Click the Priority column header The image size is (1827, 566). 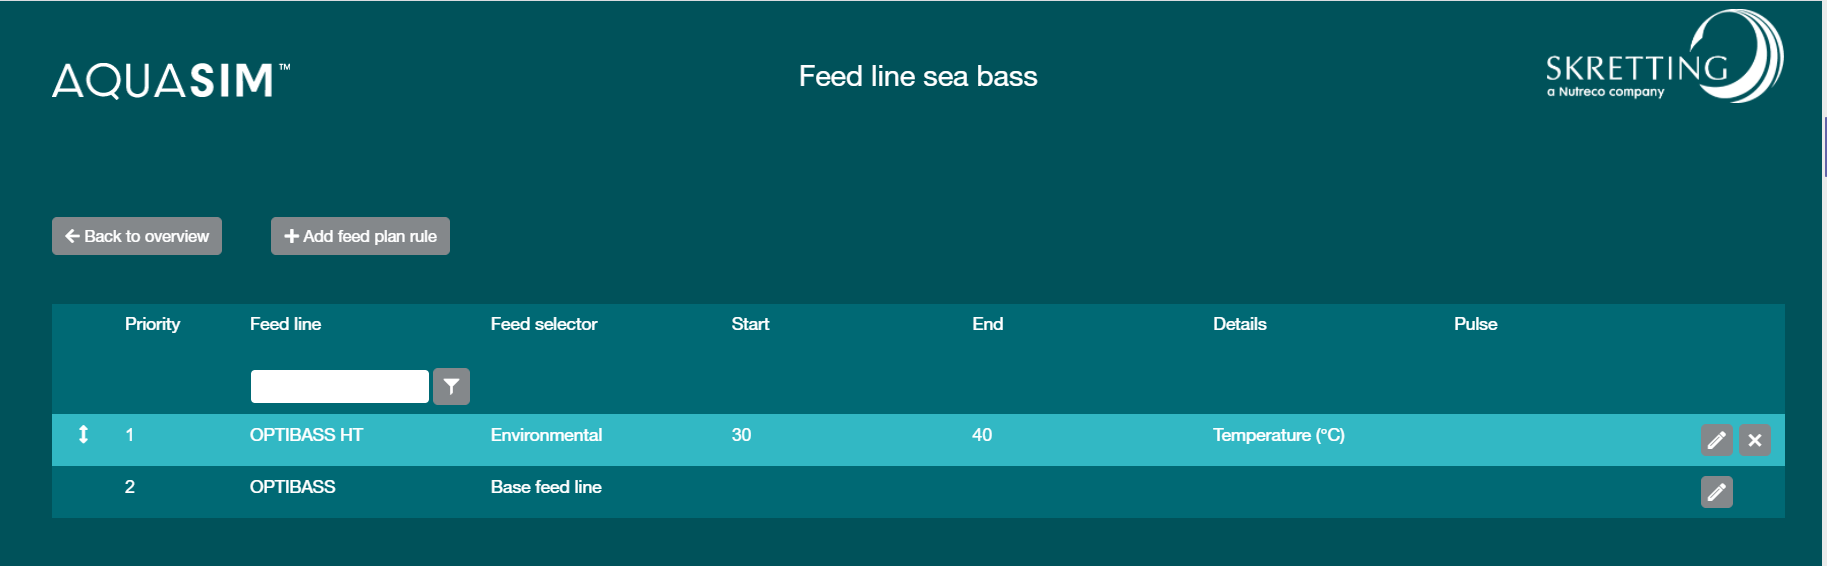coord(152,324)
